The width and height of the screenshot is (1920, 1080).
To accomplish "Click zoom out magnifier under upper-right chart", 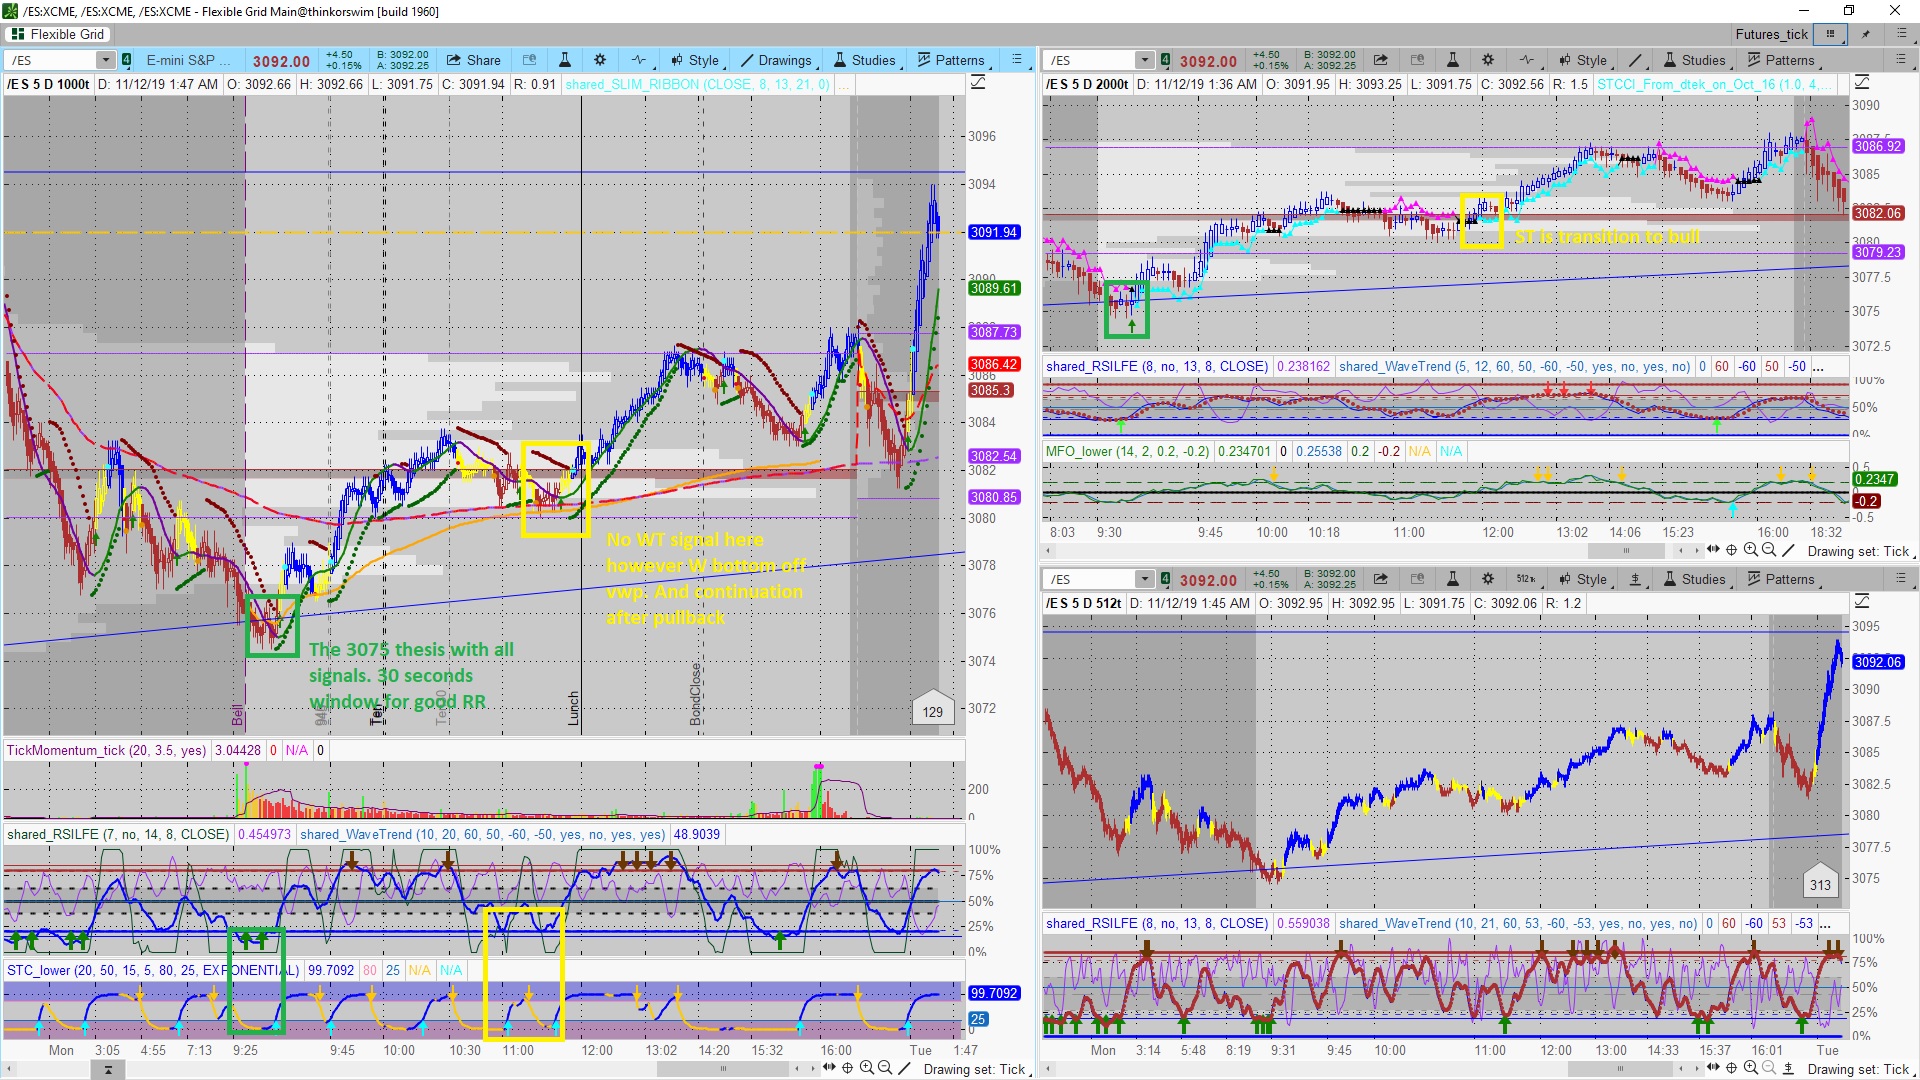I will click(x=1769, y=550).
